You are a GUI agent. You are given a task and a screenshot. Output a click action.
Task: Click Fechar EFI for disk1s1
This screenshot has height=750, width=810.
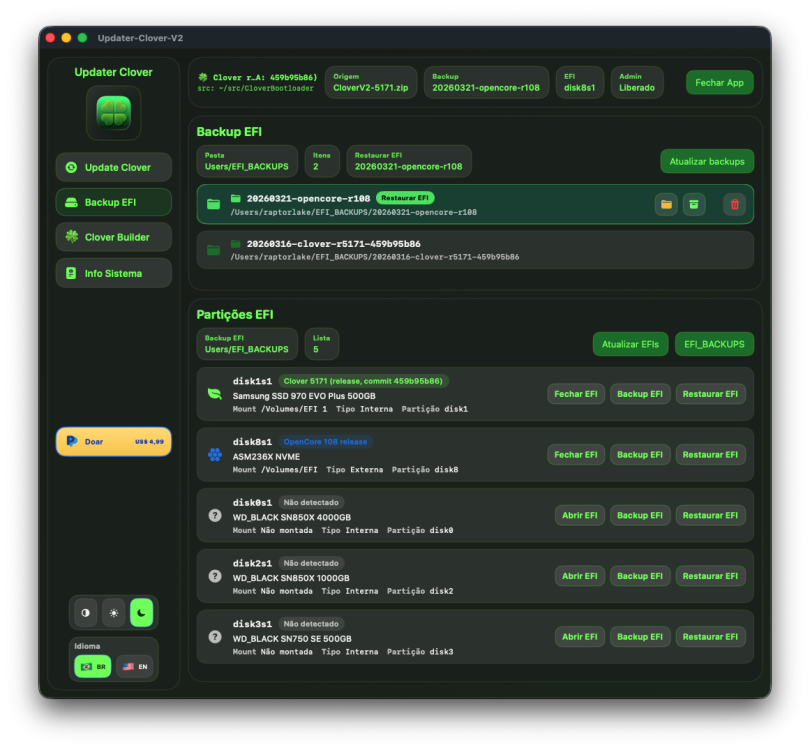click(575, 394)
